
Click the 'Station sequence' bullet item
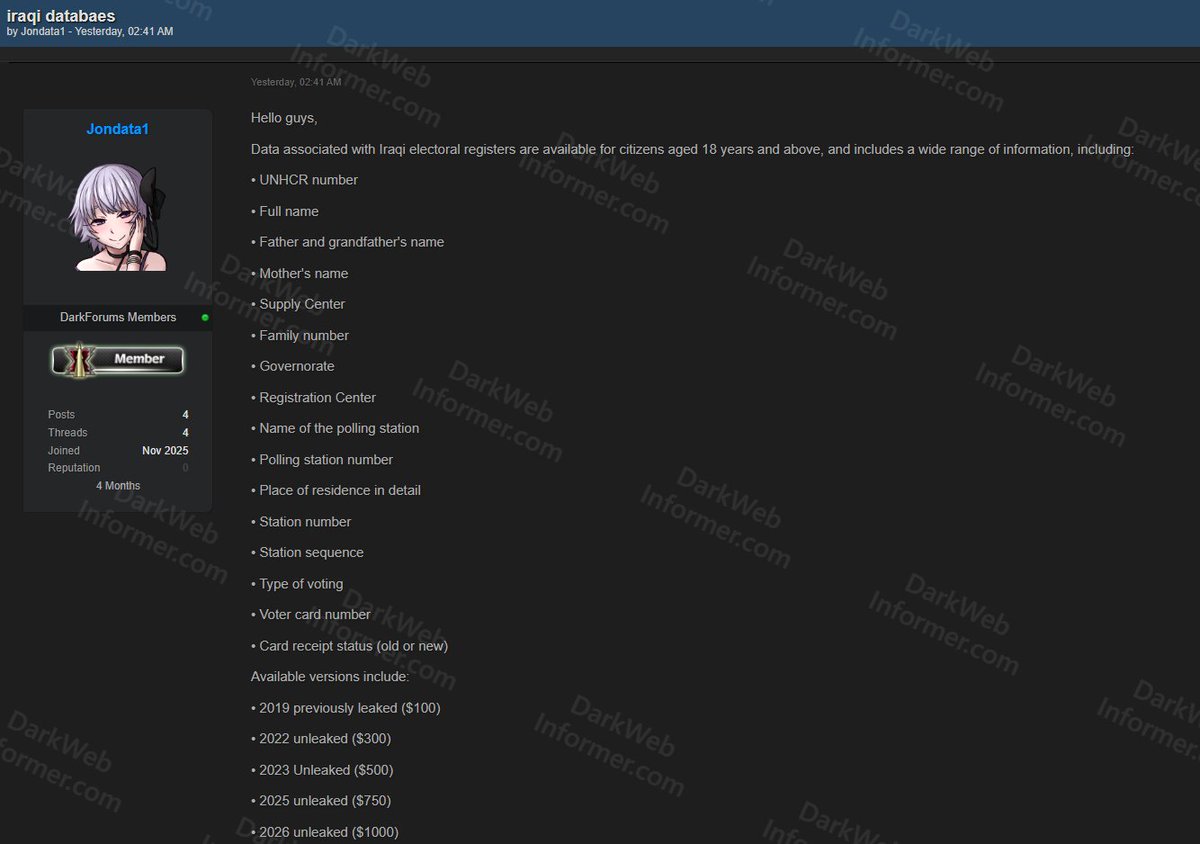tap(307, 552)
